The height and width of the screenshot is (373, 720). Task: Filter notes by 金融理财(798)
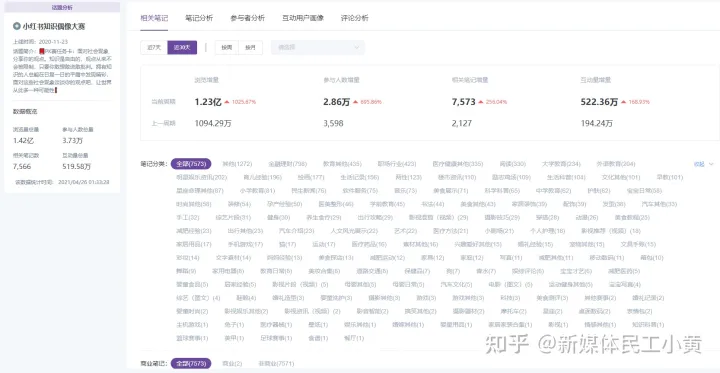pyautogui.click(x=287, y=164)
